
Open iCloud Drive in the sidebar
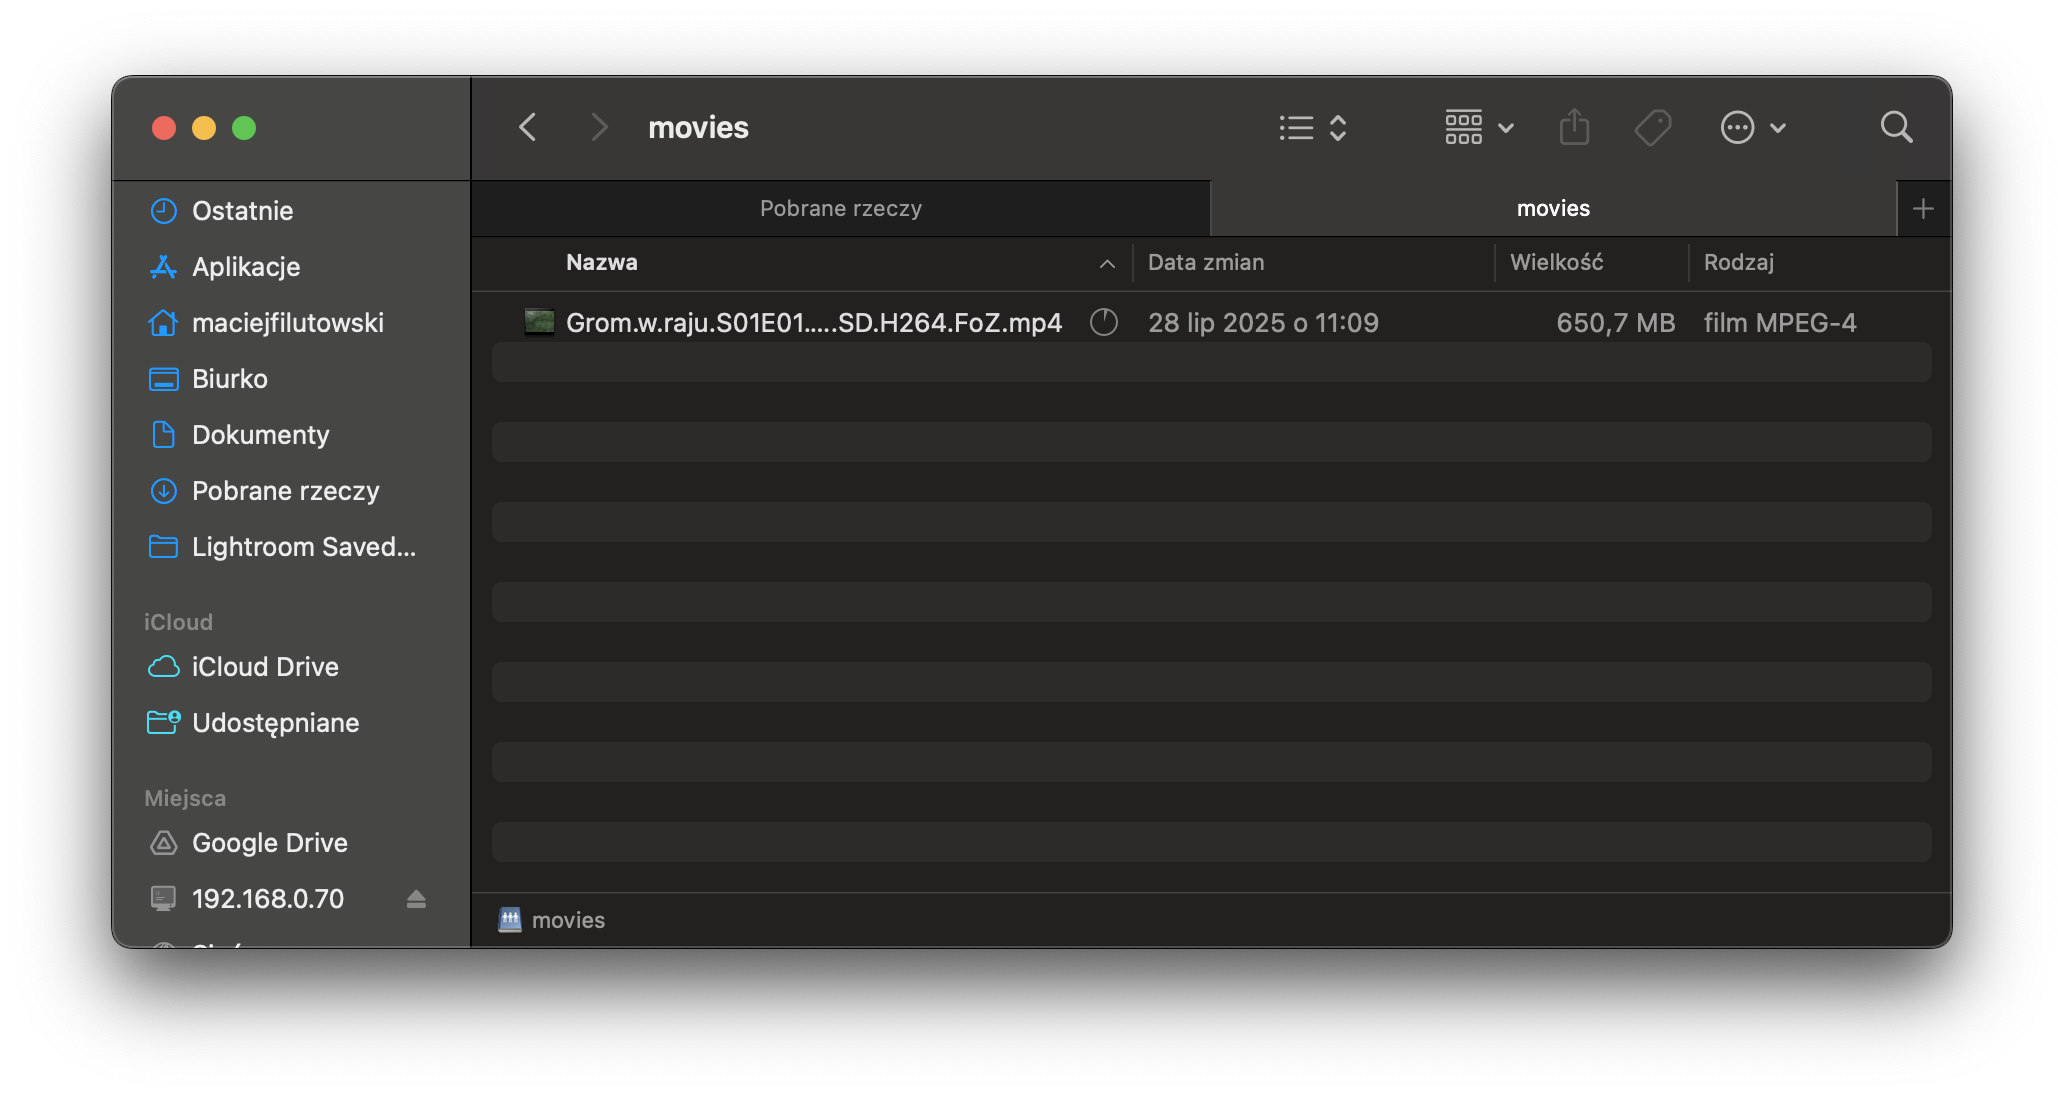[265, 667]
